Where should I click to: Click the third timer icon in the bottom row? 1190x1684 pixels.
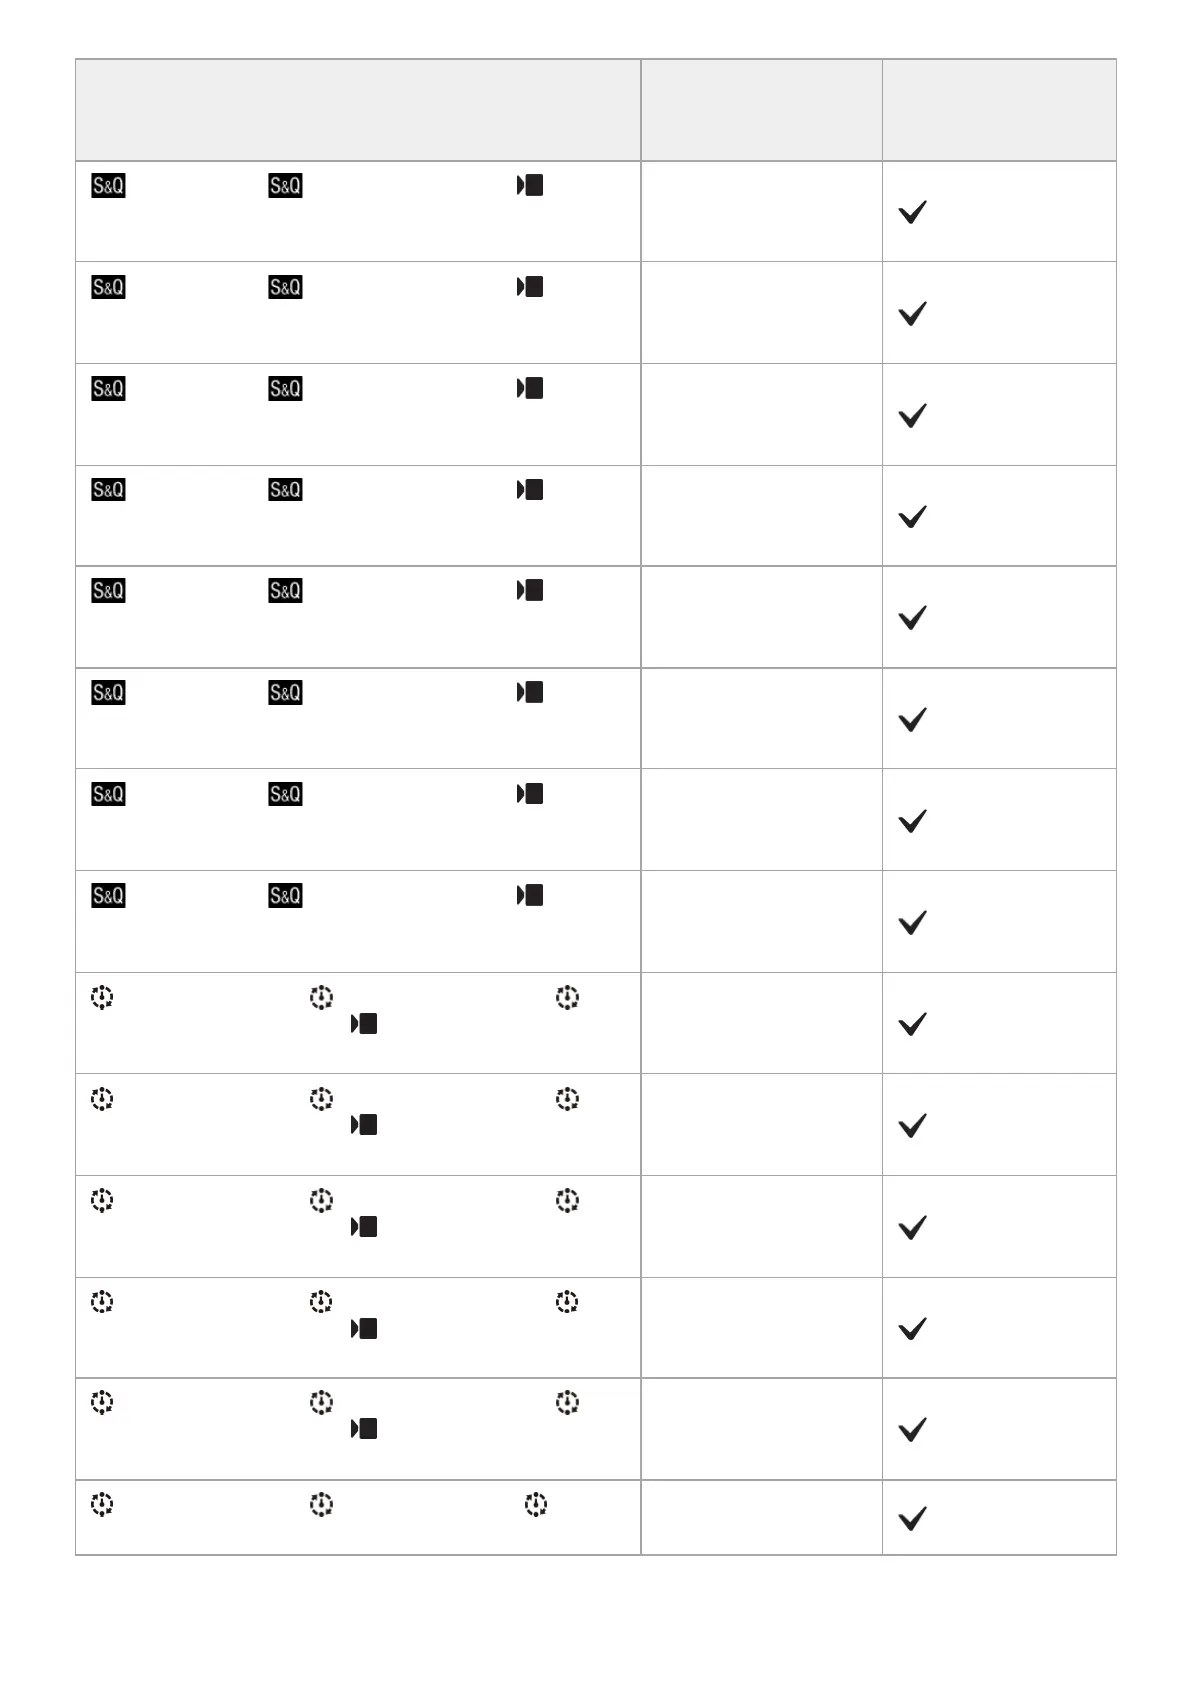pyautogui.click(x=536, y=1504)
